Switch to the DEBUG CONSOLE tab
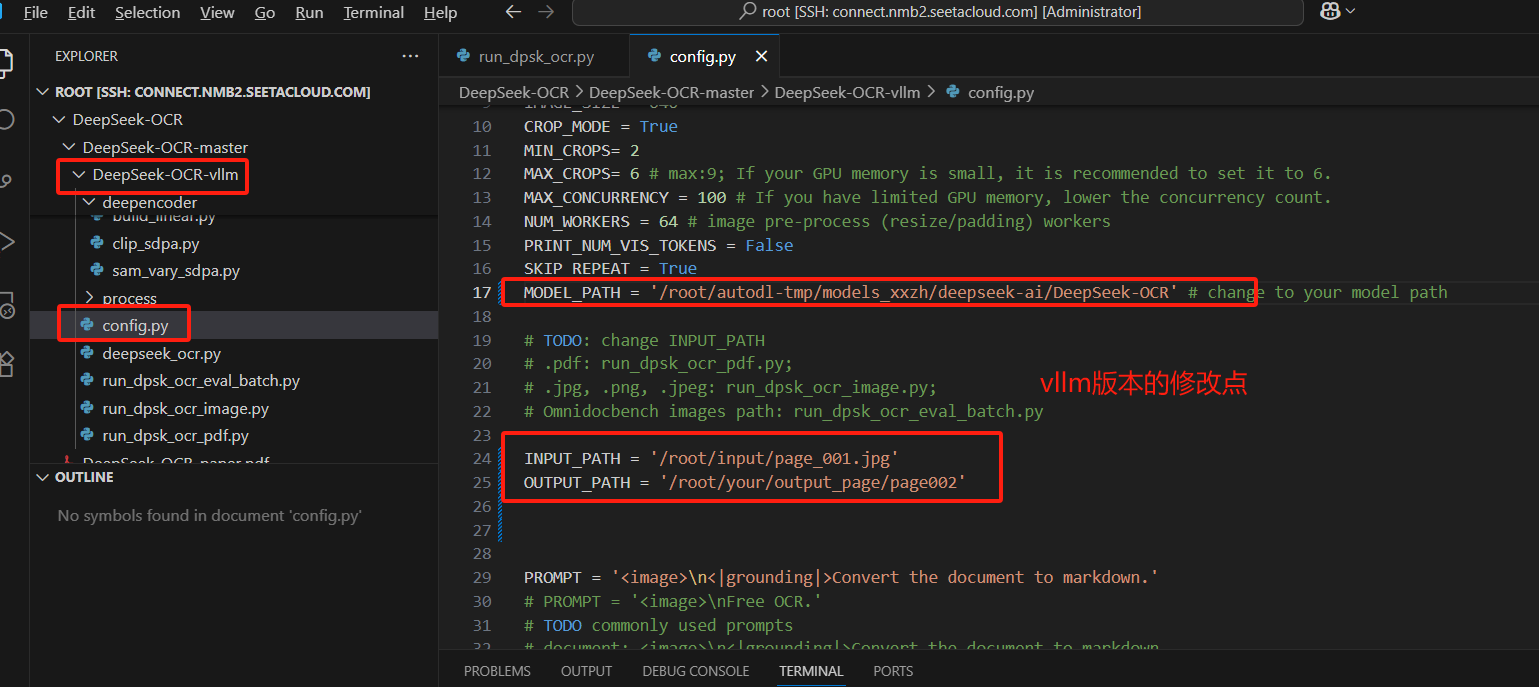Viewport: 1539px width, 687px height. 695,671
